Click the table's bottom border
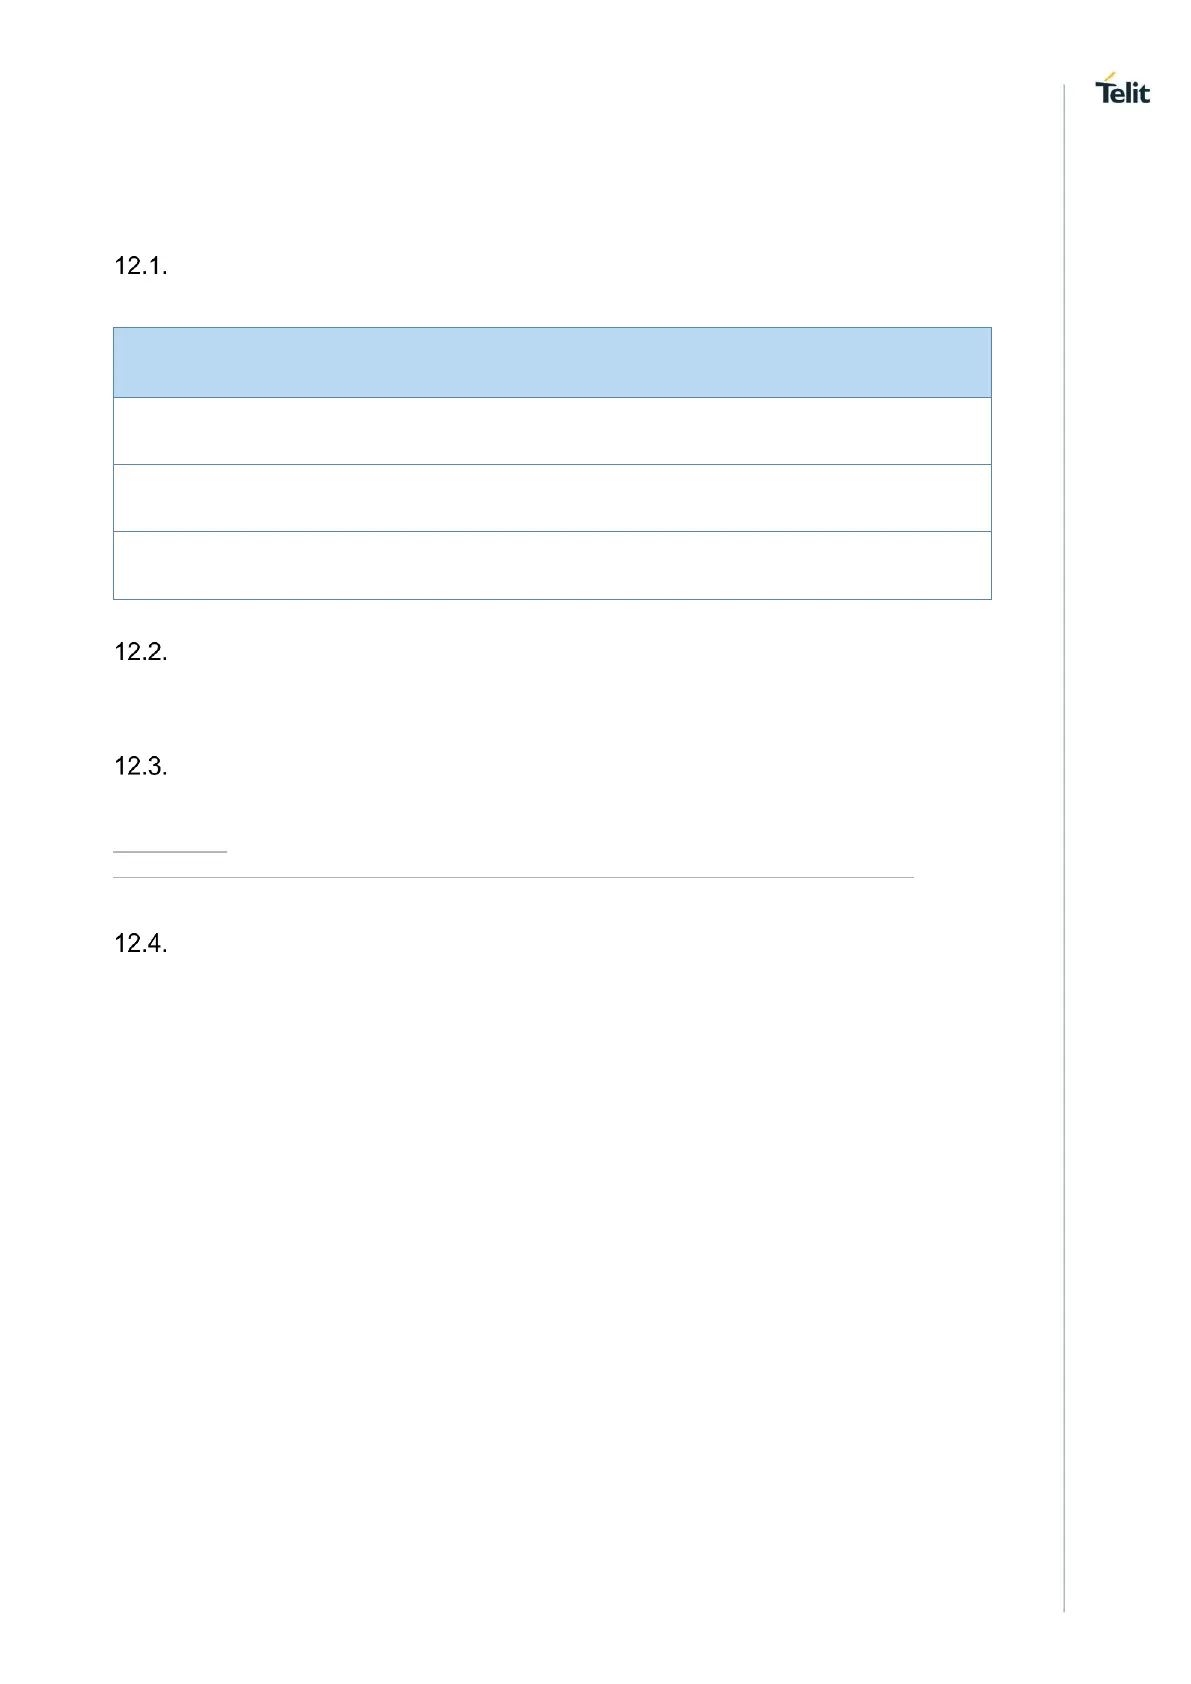Image resolution: width=1191 pixels, height=1684 pixels. 552,599
